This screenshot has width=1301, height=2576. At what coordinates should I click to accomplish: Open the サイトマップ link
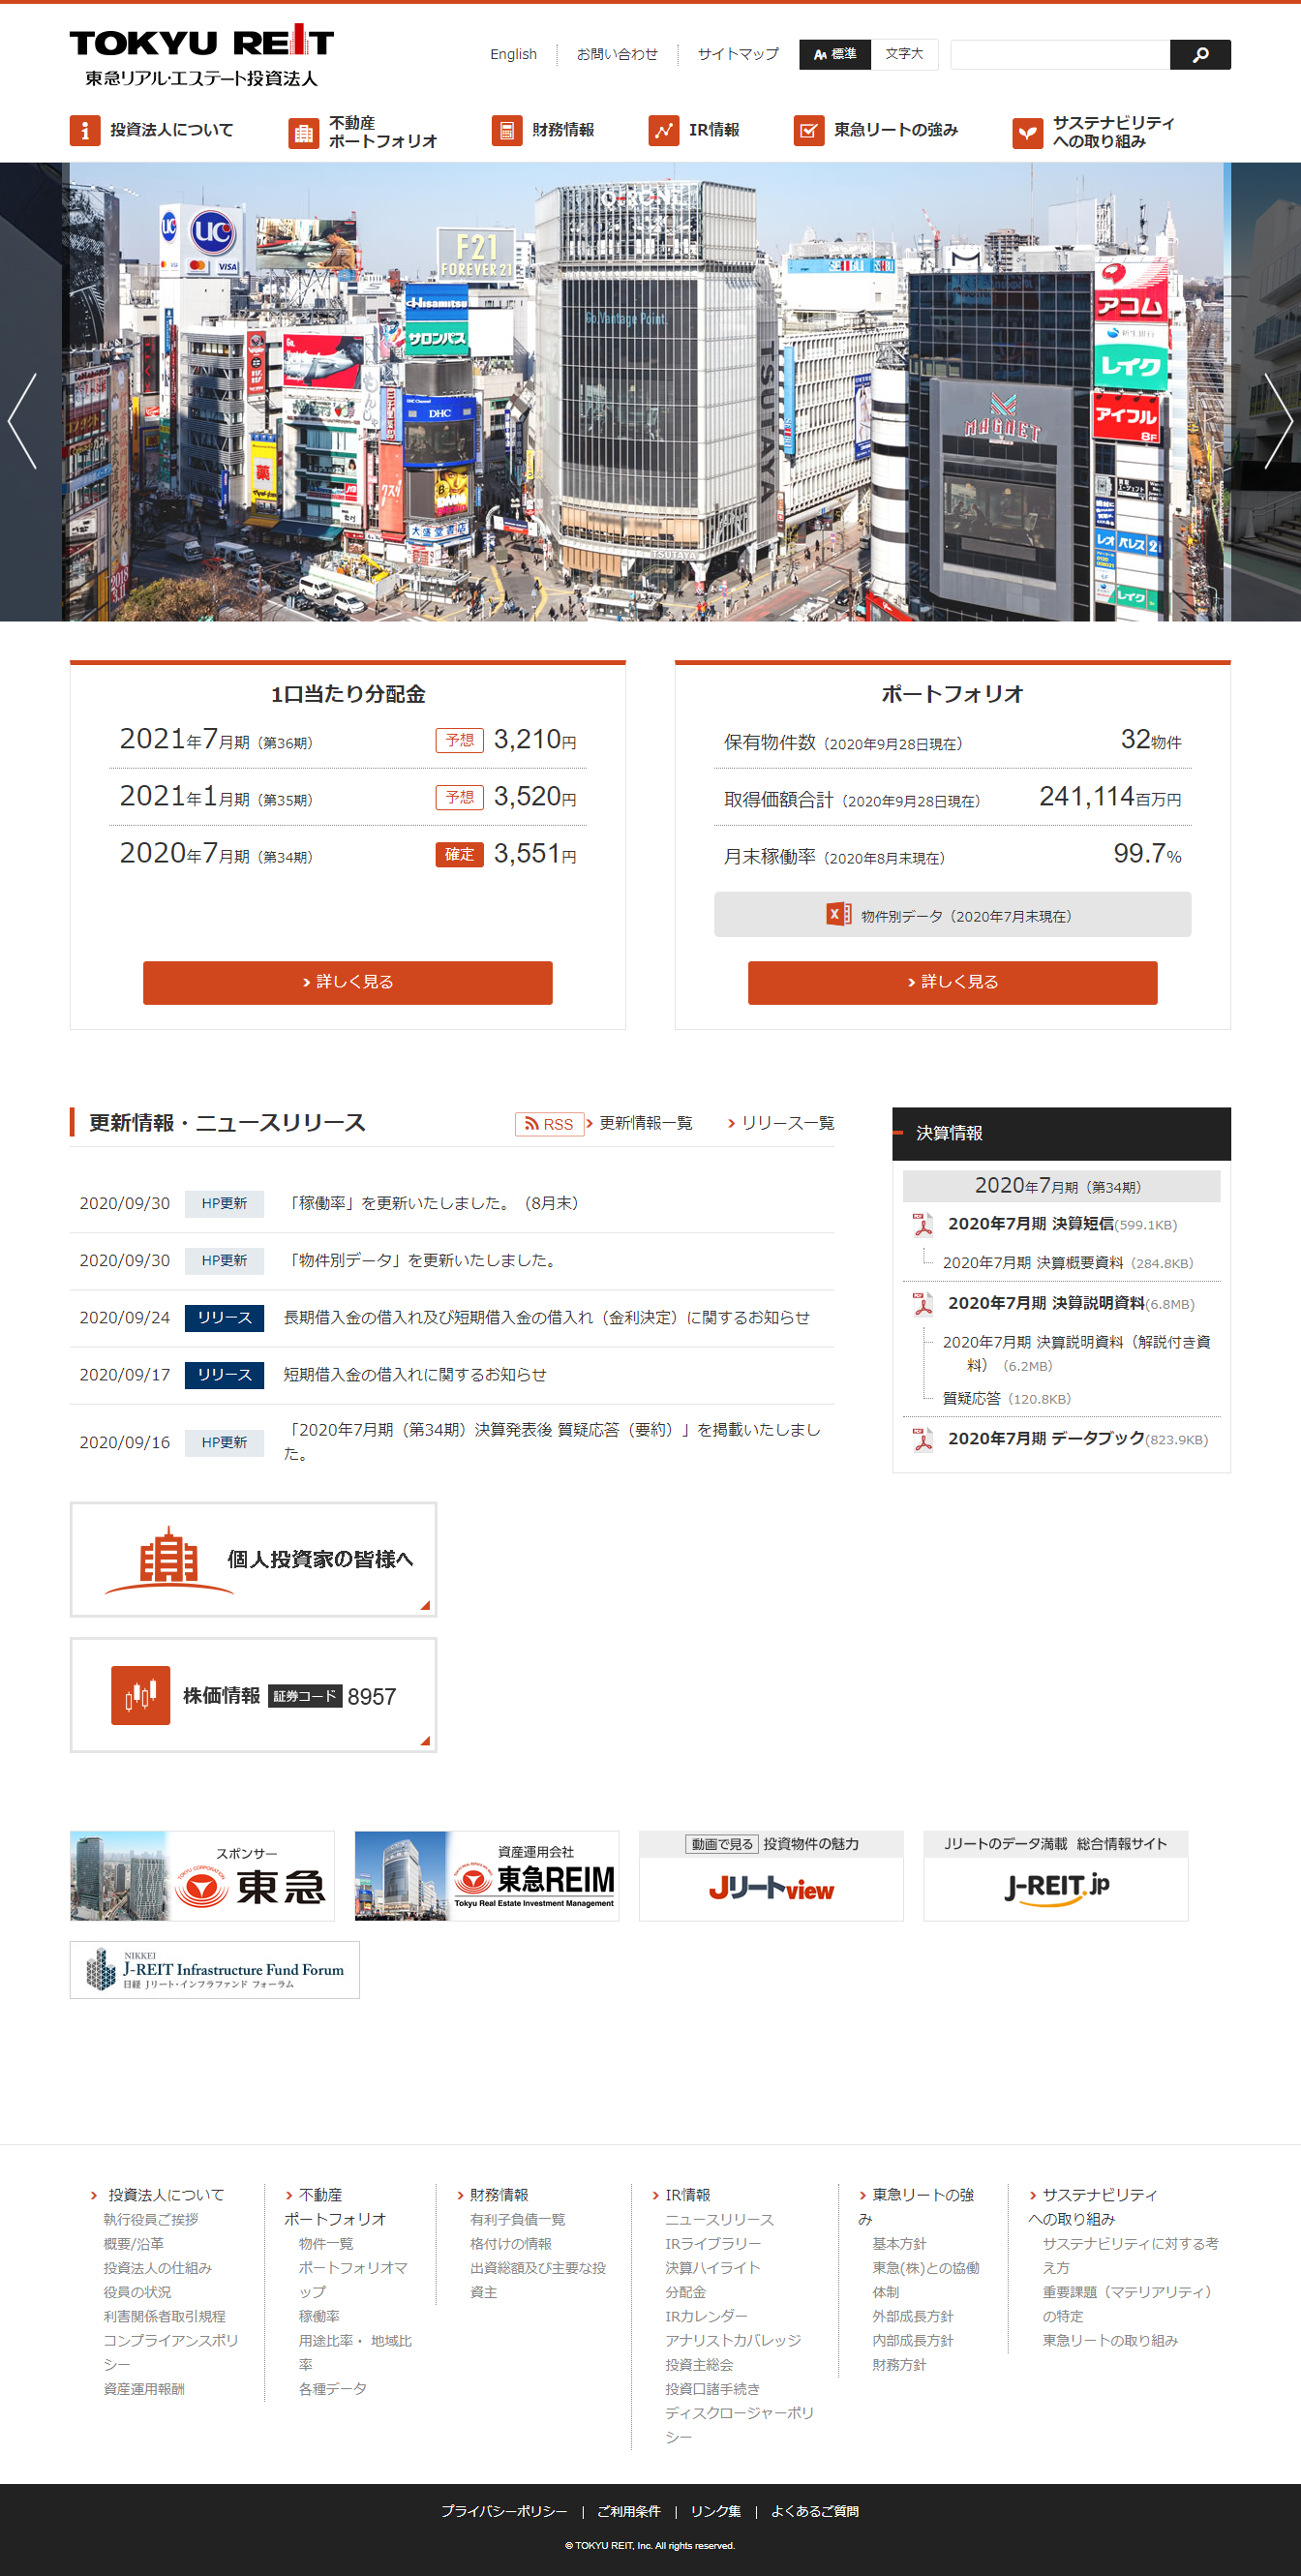point(738,54)
